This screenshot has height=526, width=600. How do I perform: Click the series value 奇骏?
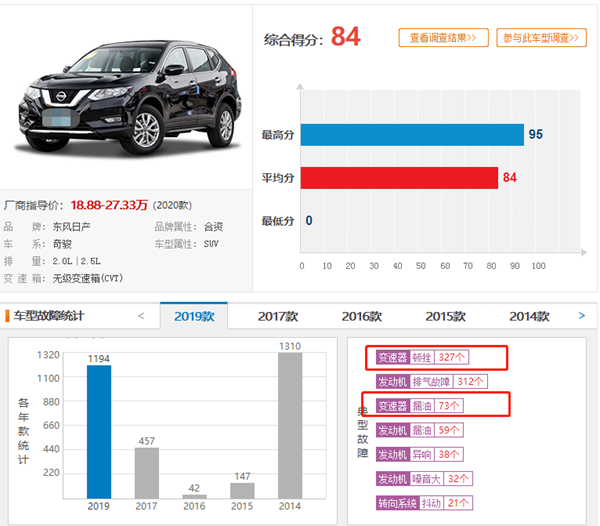pyautogui.click(x=62, y=244)
